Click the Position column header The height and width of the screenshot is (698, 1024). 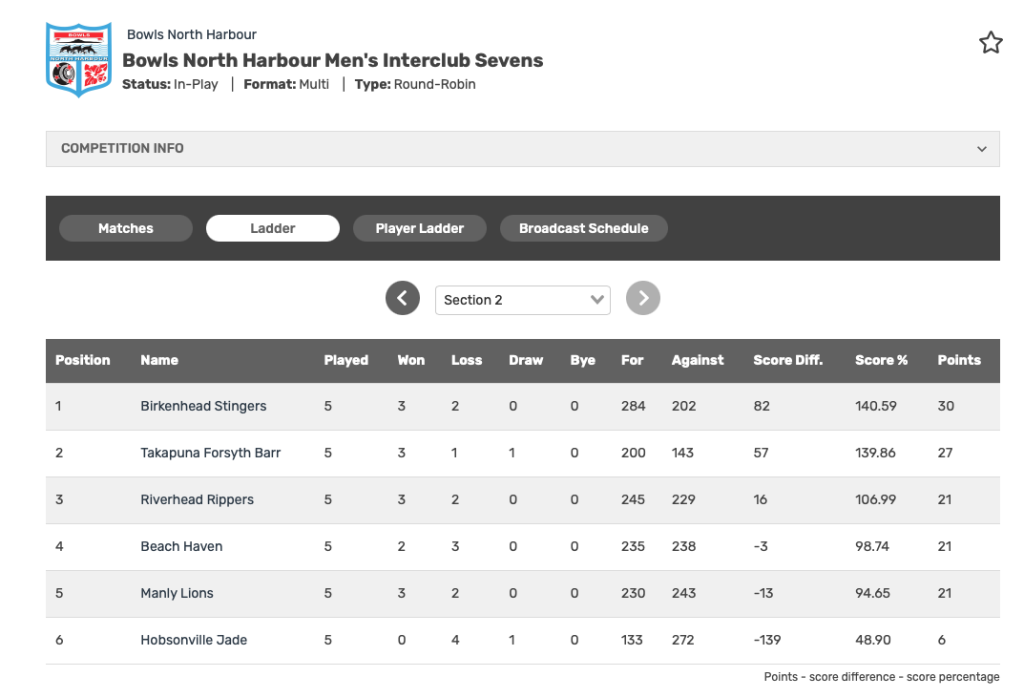[82, 360]
